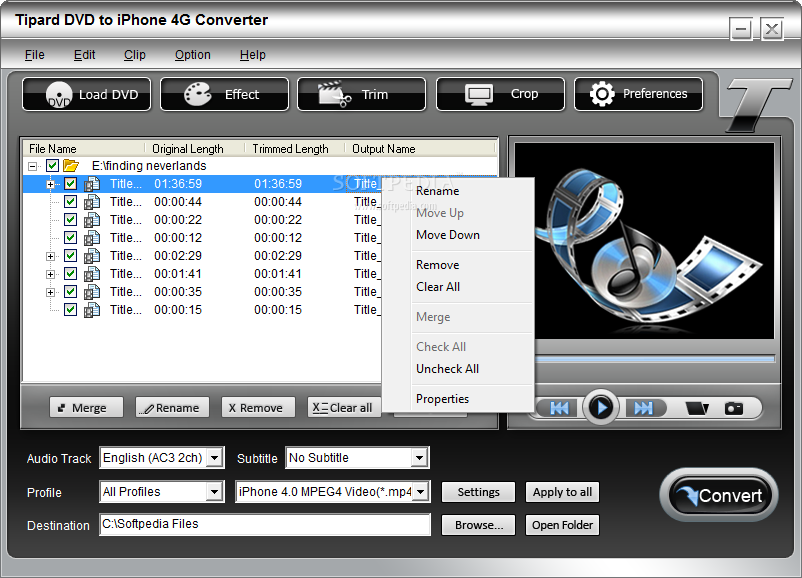The height and width of the screenshot is (578, 802).
Task: Uncheck the 00:01:41 title checkbox
Action: click(71, 274)
